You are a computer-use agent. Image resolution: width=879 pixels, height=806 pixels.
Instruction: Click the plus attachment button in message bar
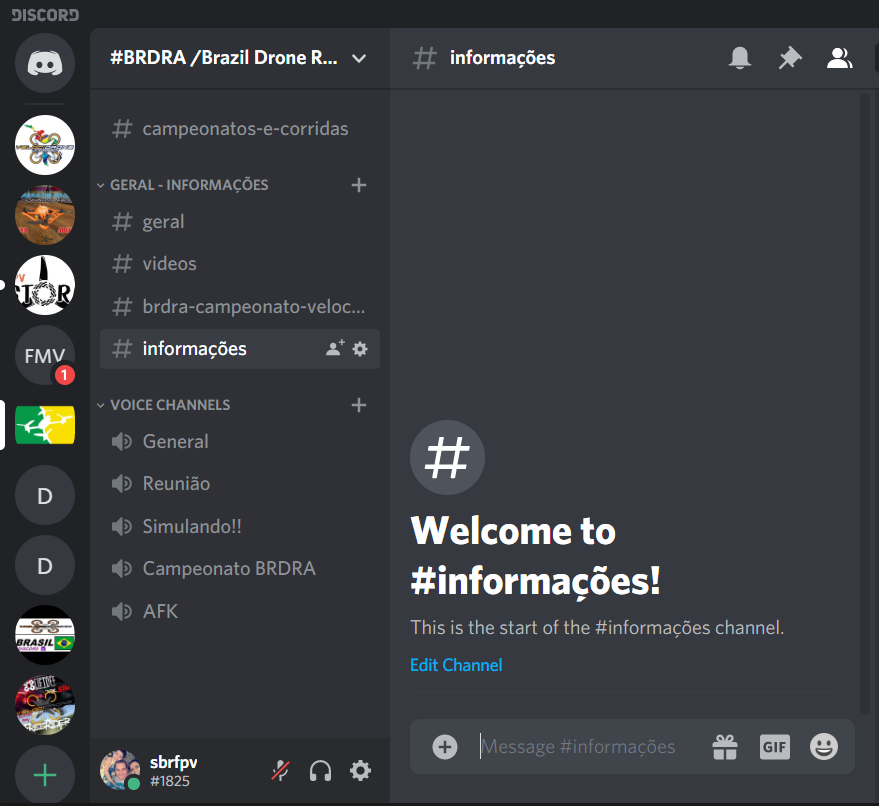click(445, 746)
